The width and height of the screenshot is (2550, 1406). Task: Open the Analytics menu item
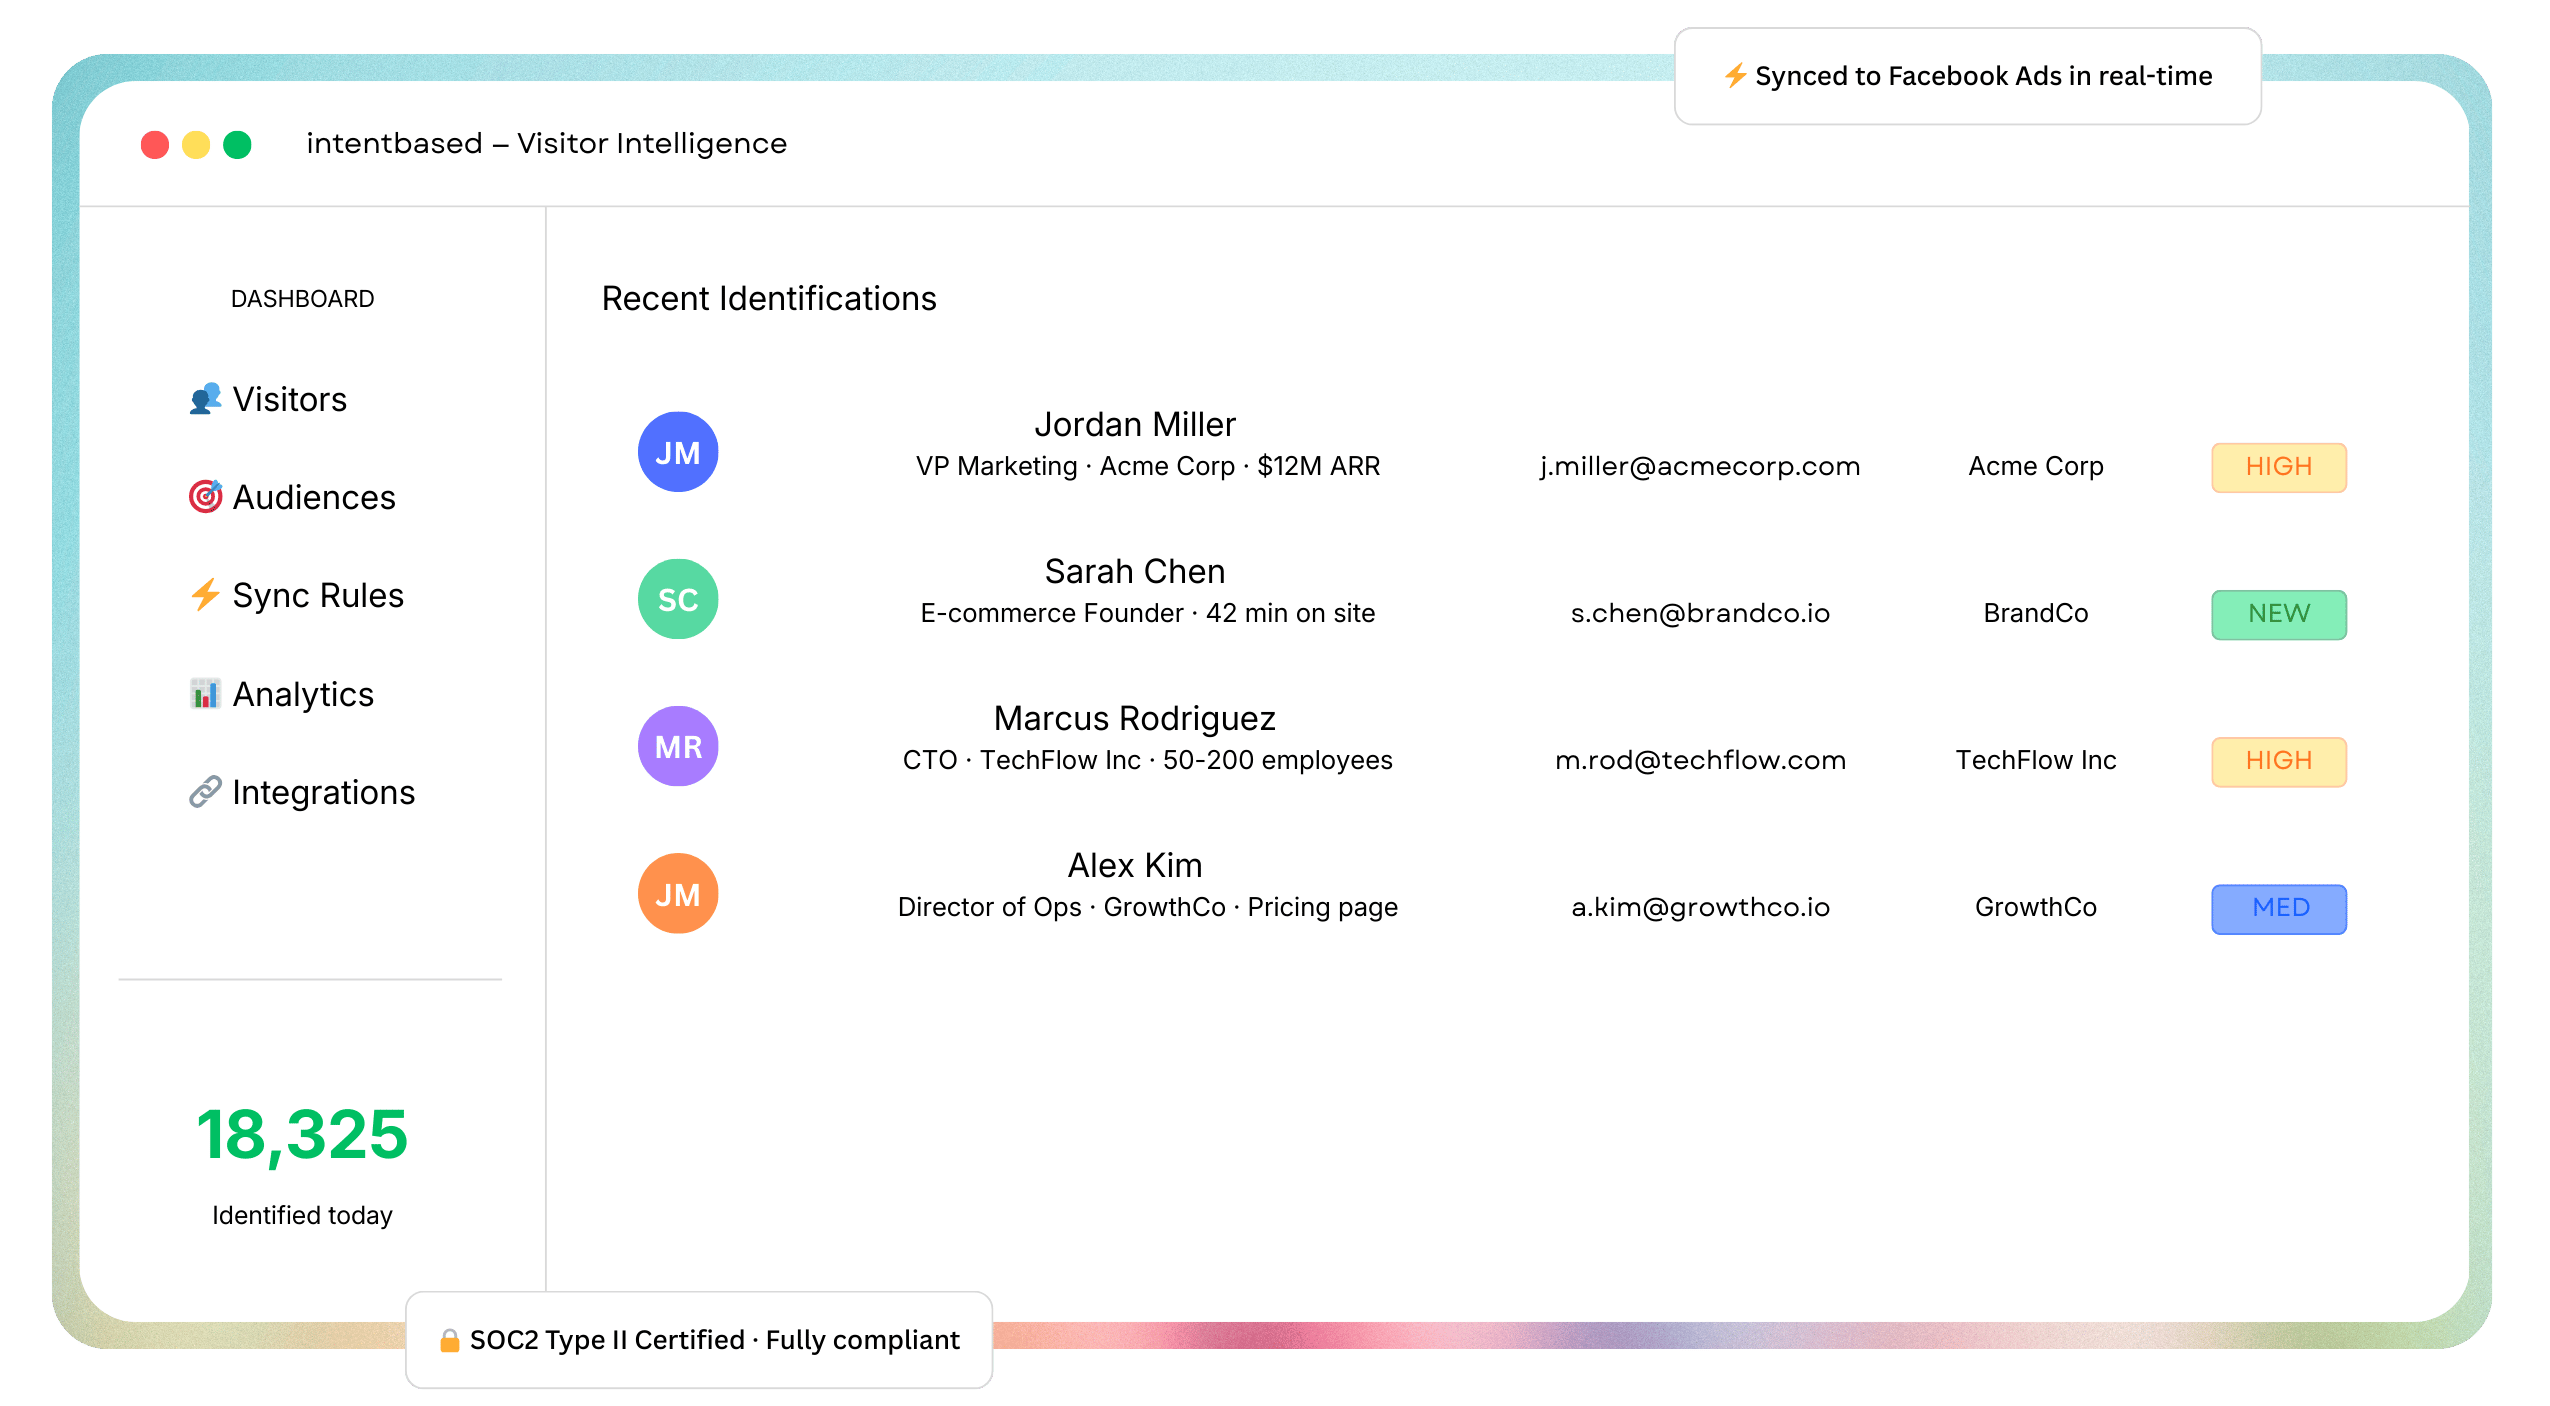pyautogui.click(x=303, y=694)
